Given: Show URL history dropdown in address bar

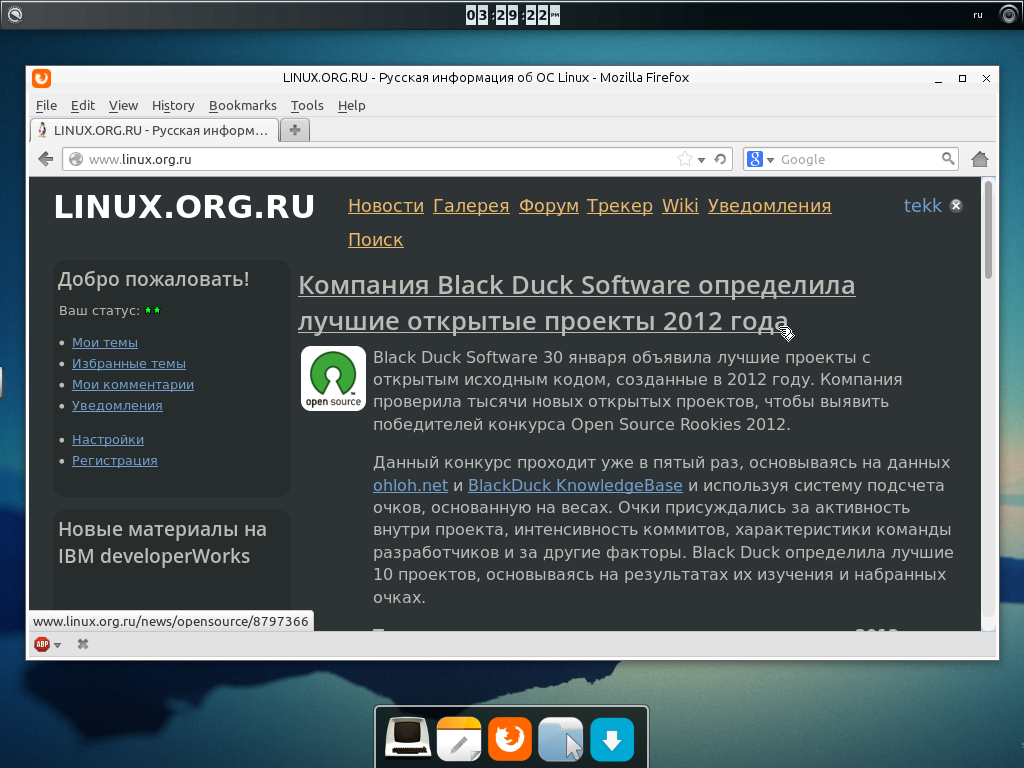Looking at the screenshot, I should point(702,160).
